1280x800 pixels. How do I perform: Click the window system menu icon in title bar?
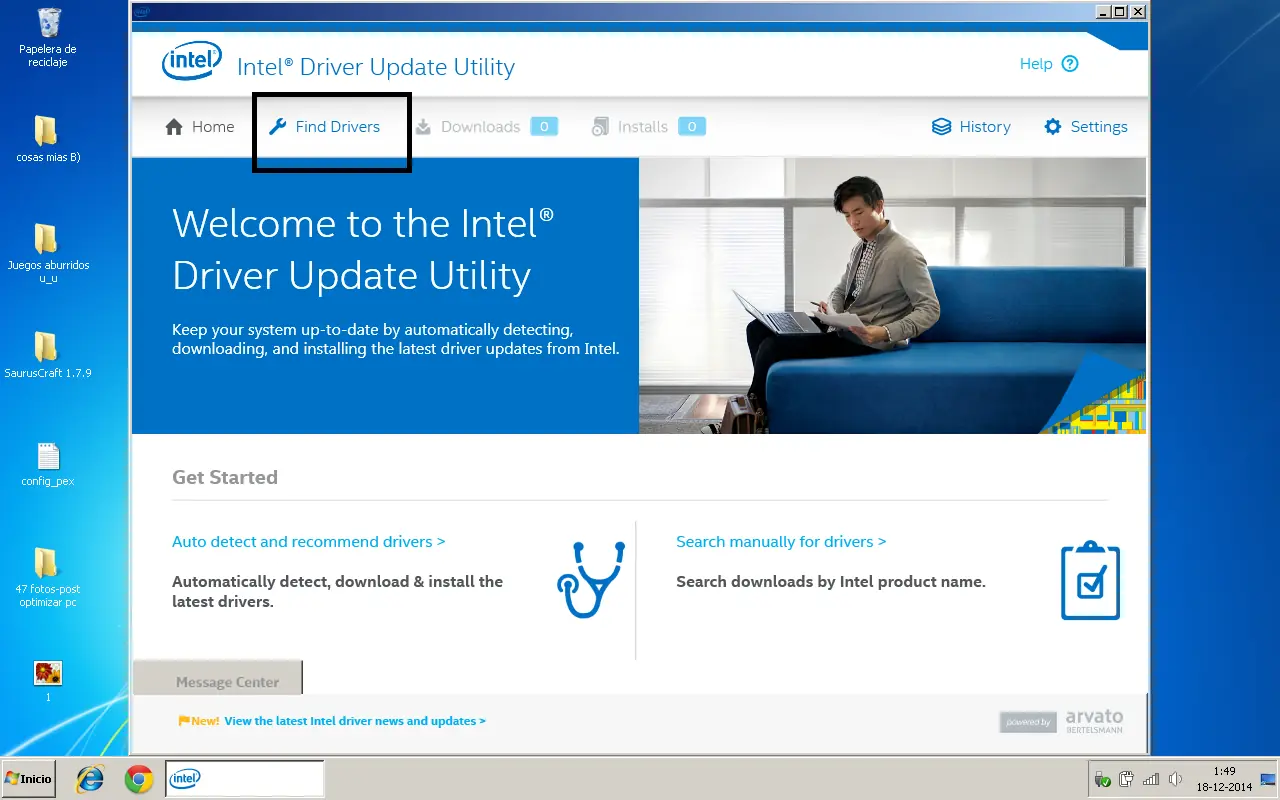[x=142, y=12]
